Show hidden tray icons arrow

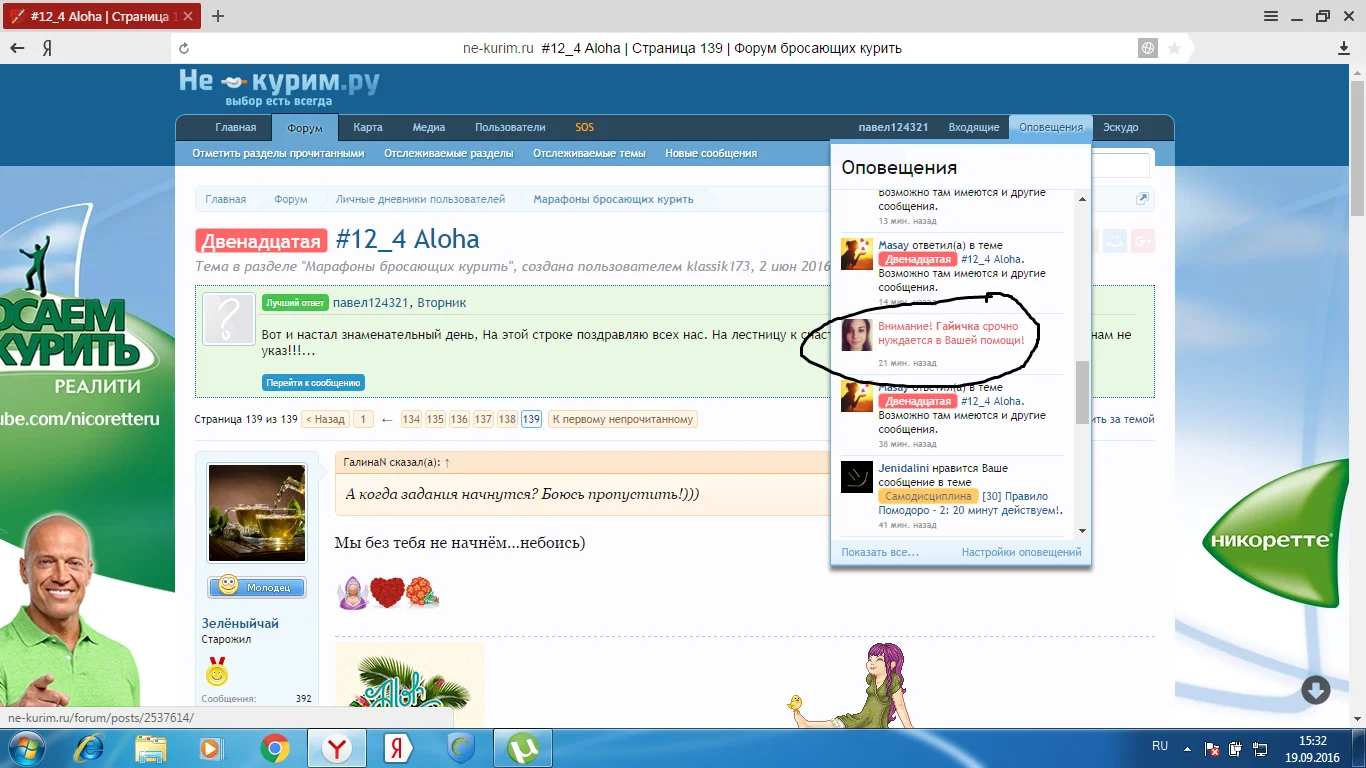tap(1187, 748)
